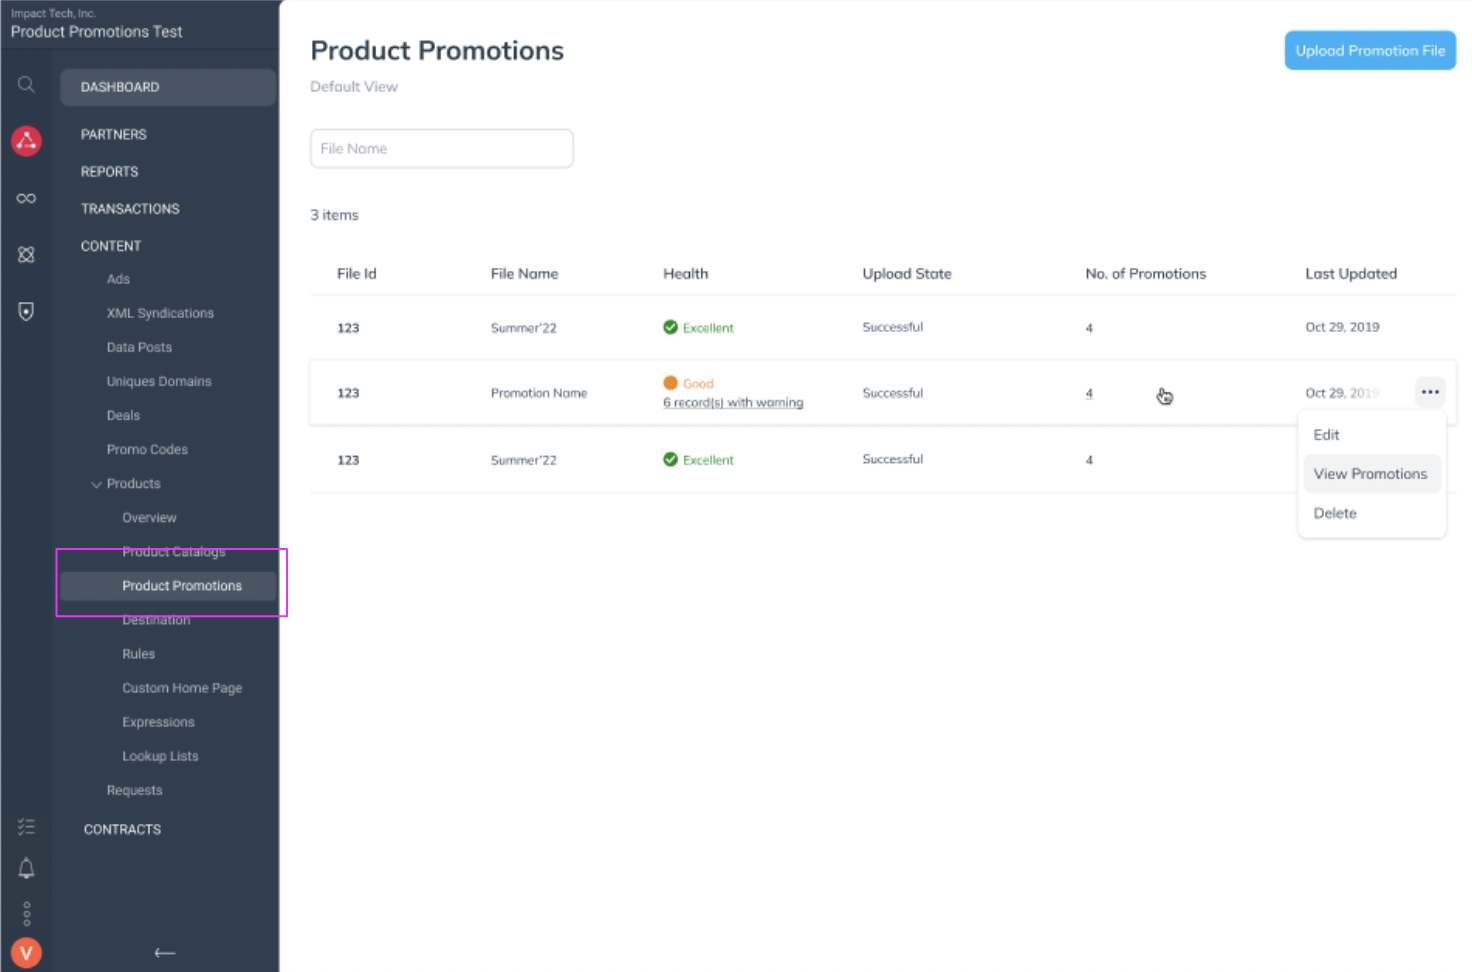1472x972 pixels.
Task: Open the 6 records with warning link
Action: click(x=732, y=402)
